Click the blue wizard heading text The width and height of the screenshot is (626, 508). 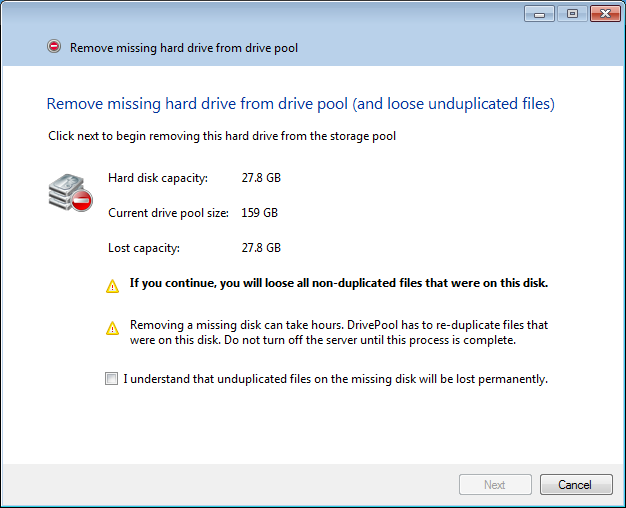coord(300,103)
